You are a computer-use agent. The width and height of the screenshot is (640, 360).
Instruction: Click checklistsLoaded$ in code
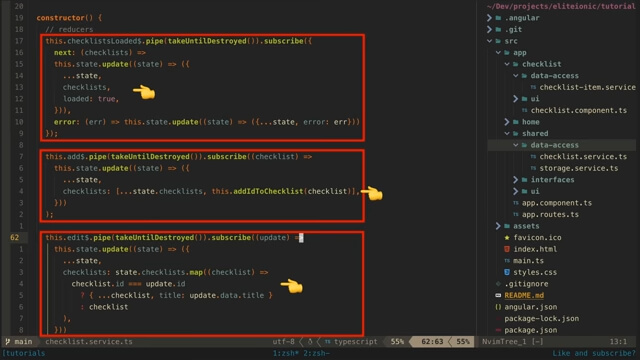pyautogui.click(x=104, y=41)
